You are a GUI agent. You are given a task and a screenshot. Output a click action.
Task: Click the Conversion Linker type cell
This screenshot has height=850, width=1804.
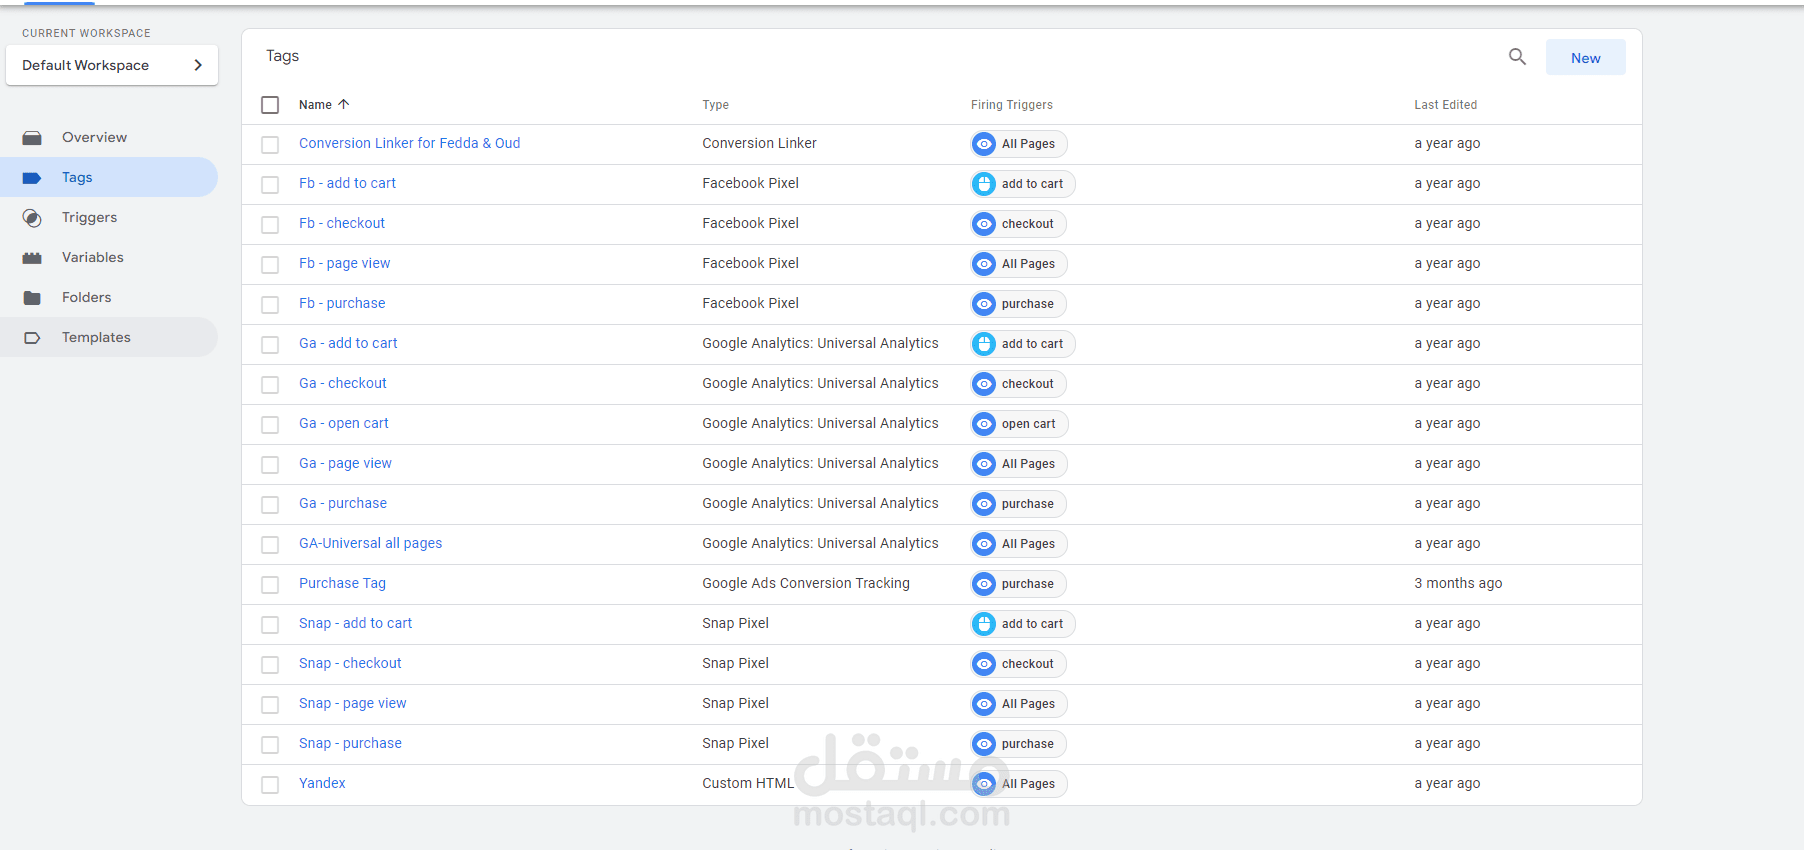point(759,143)
